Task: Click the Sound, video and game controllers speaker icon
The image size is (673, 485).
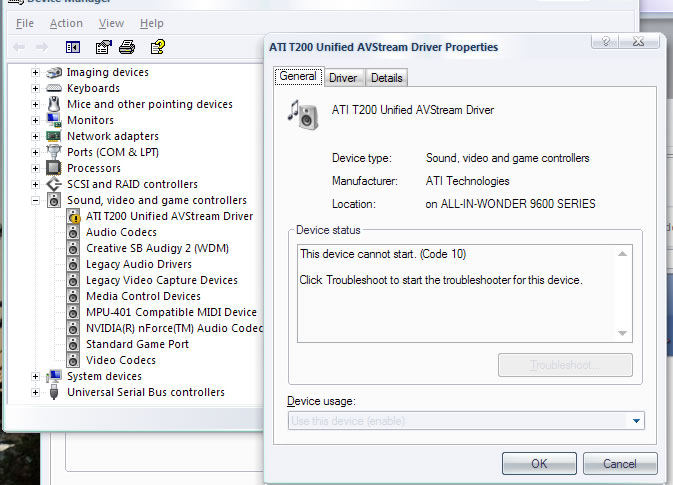Action: point(54,200)
